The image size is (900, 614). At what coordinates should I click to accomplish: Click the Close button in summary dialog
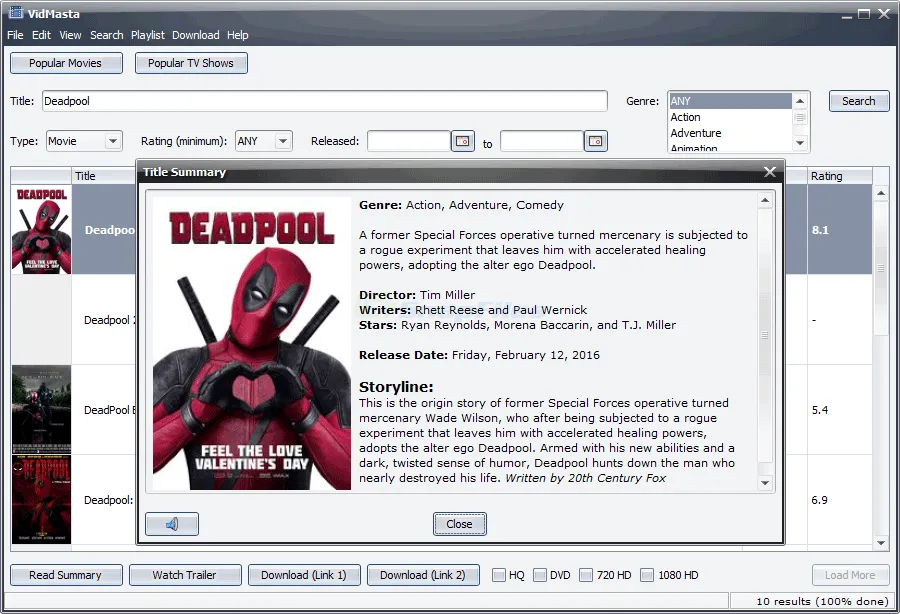(459, 524)
